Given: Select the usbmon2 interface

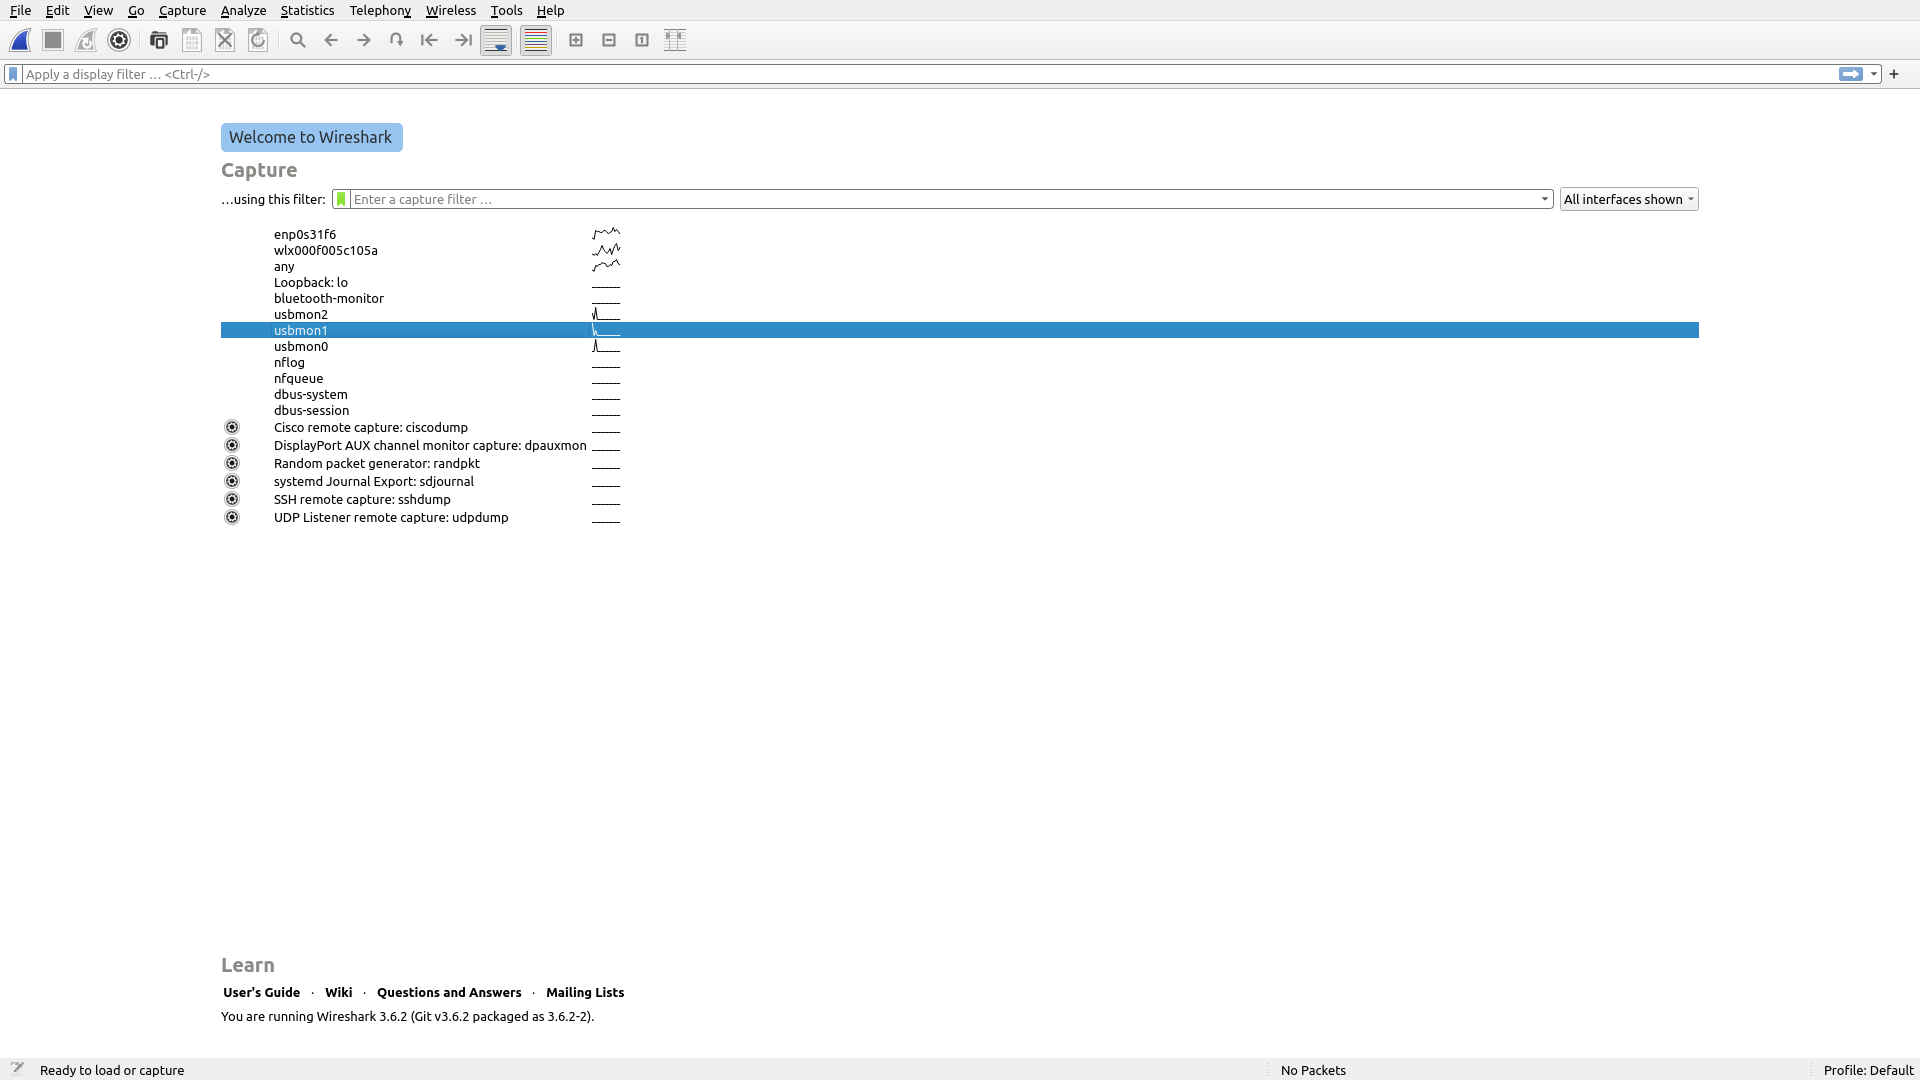Looking at the screenshot, I should pyautogui.click(x=960, y=314).
